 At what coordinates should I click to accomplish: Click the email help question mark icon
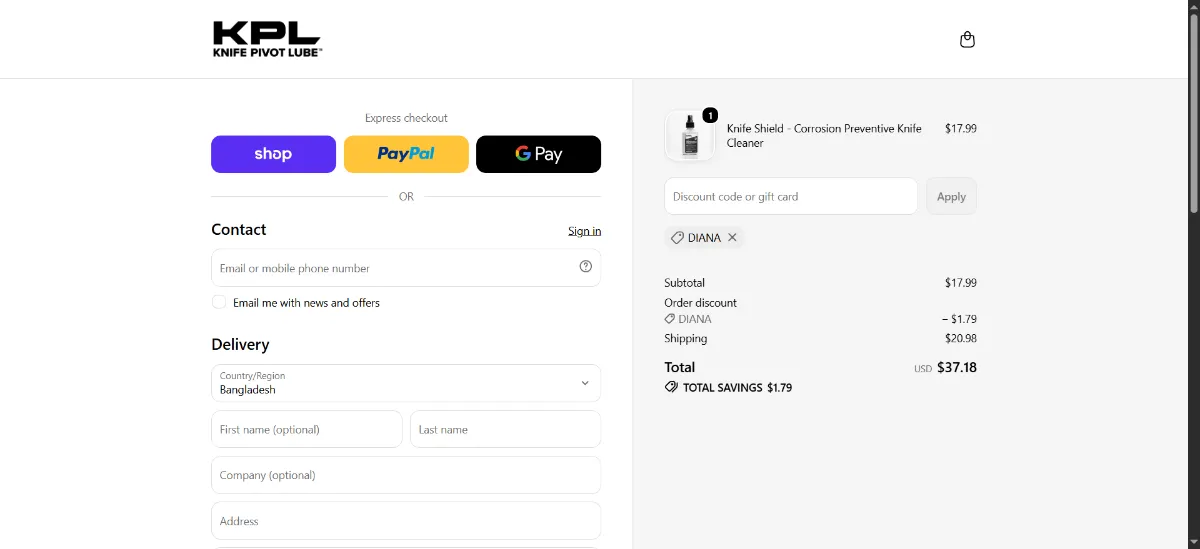pos(586,266)
